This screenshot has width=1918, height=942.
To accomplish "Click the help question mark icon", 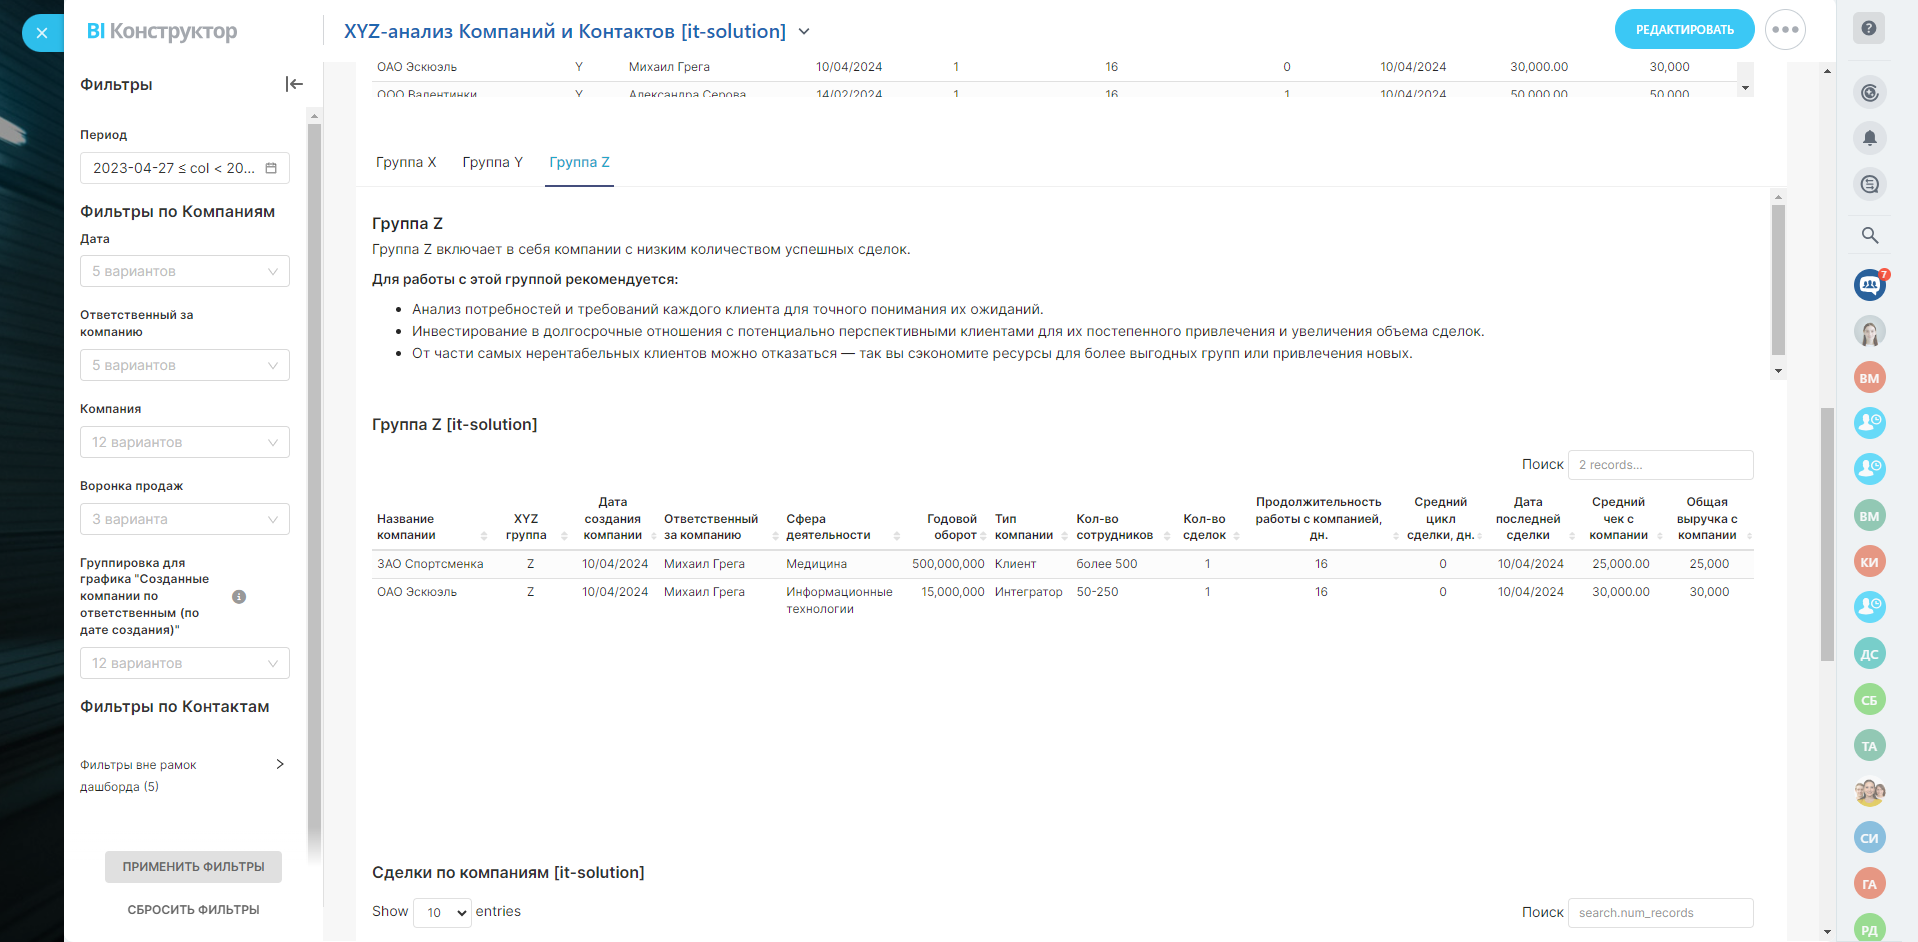I will point(1868,28).
